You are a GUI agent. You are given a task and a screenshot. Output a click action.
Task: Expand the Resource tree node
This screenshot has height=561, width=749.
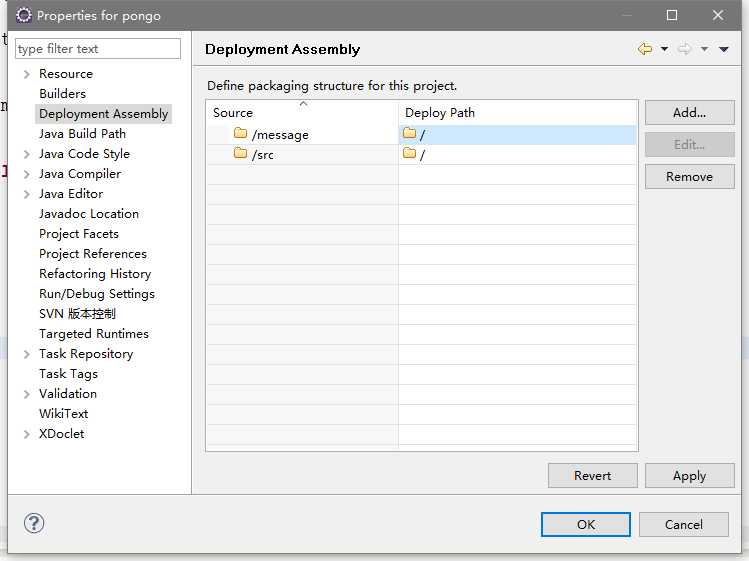[27, 74]
